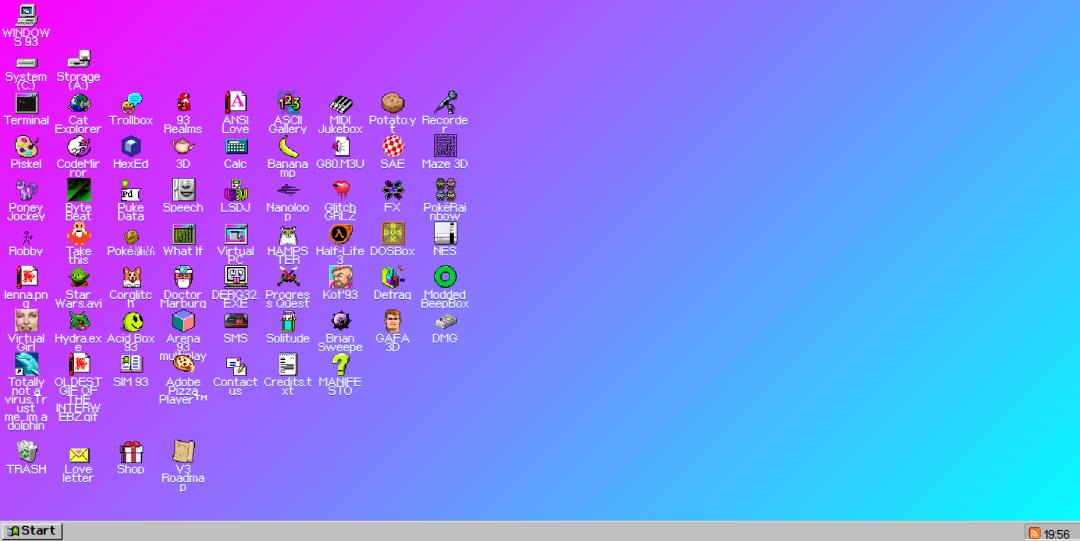Open the Credits.txt file icon

pos(287,365)
